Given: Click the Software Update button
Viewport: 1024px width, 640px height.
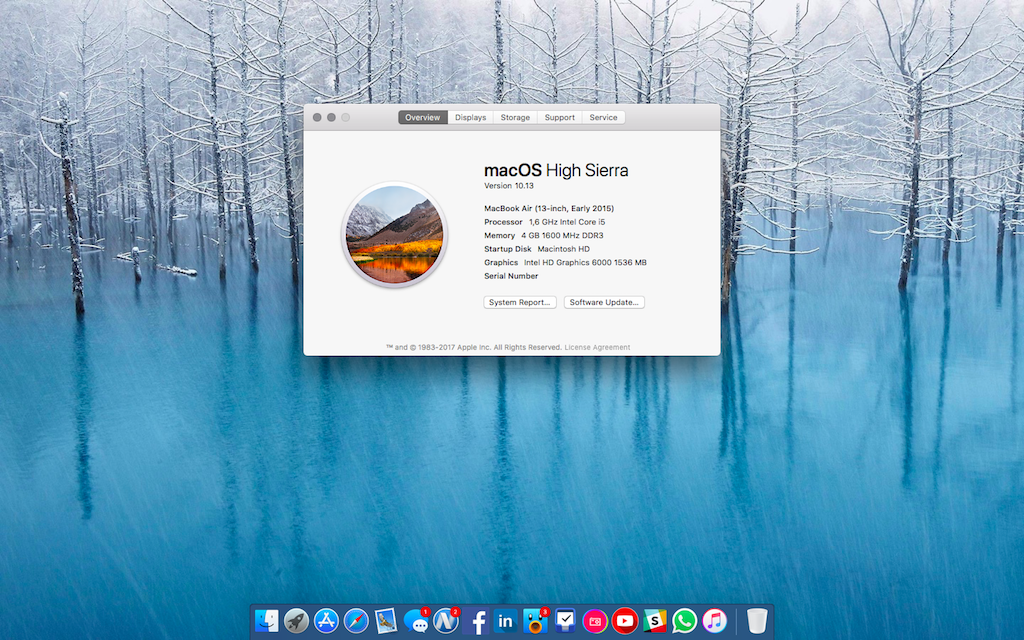Looking at the screenshot, I should point(604,302).
